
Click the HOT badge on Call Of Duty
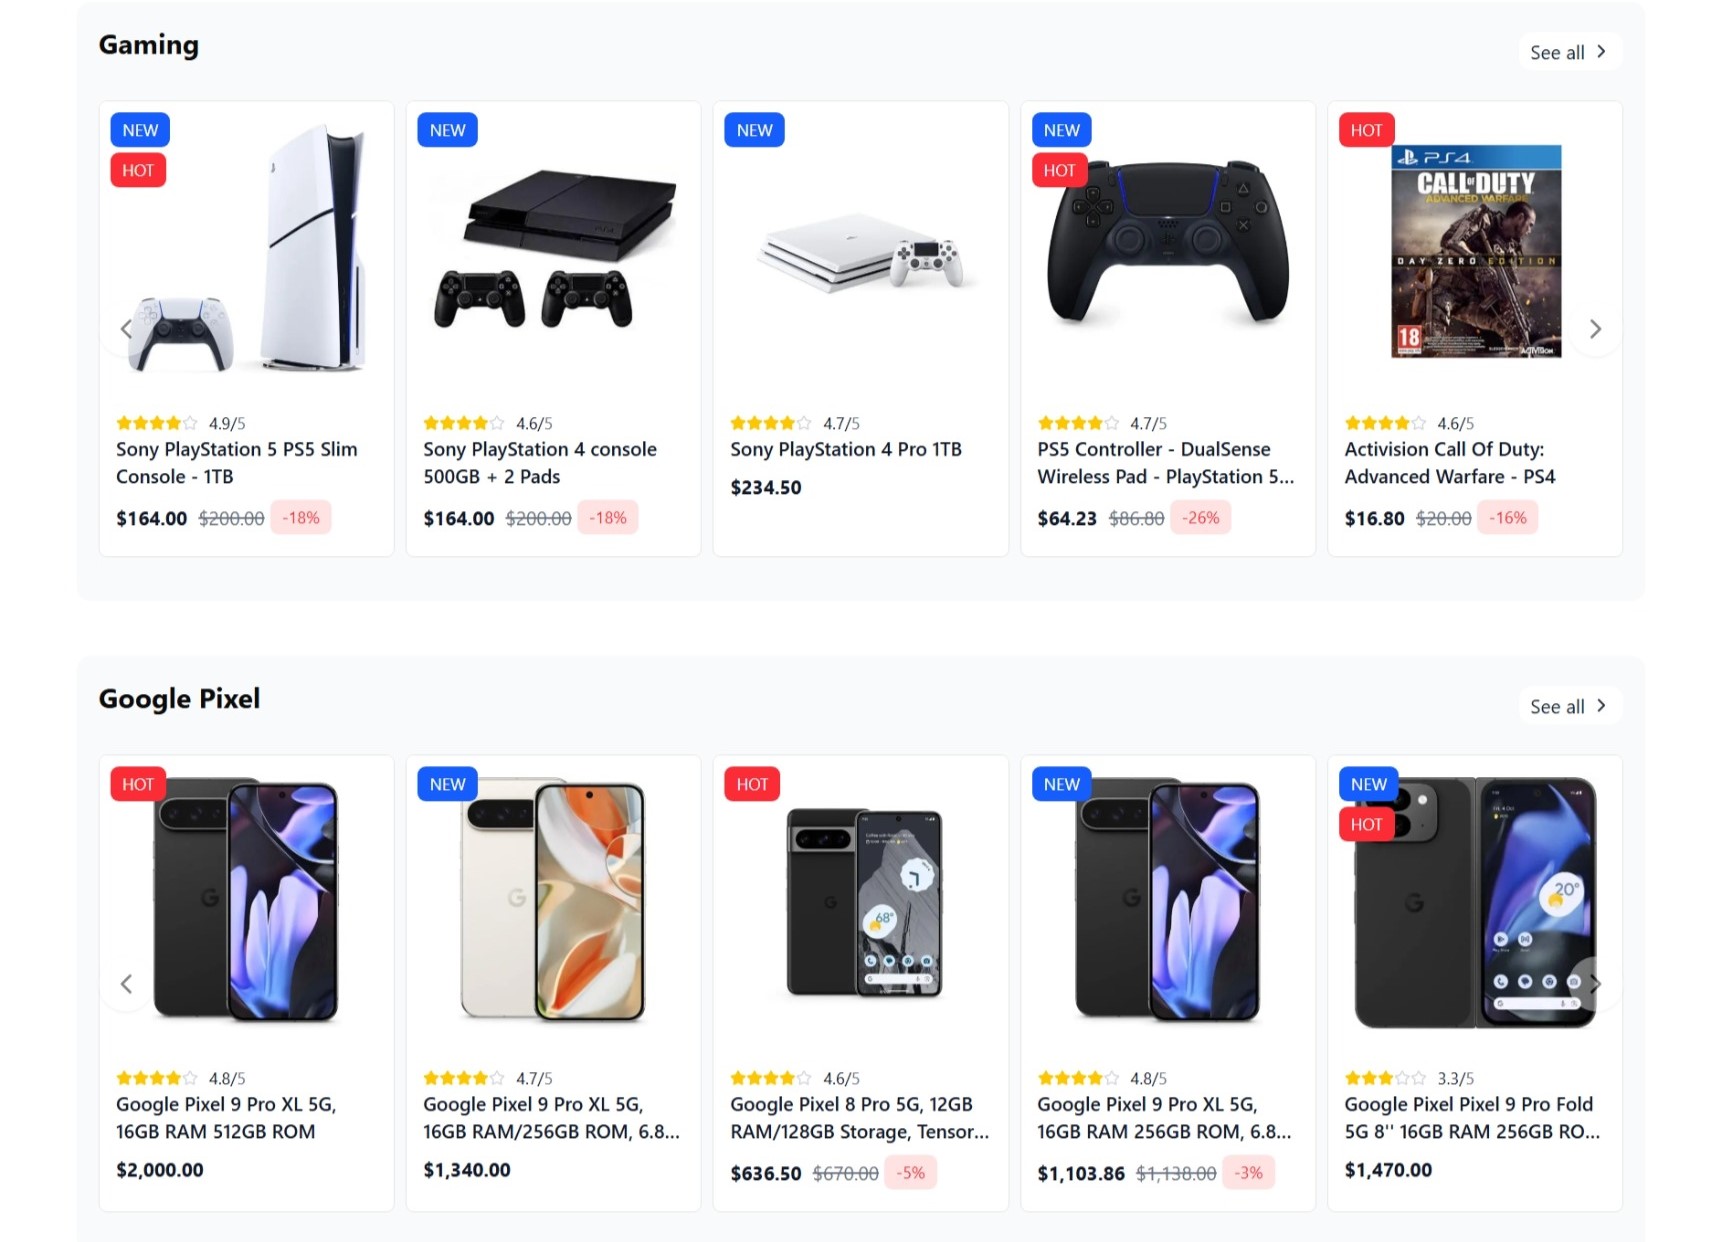tap(1366, 129)
